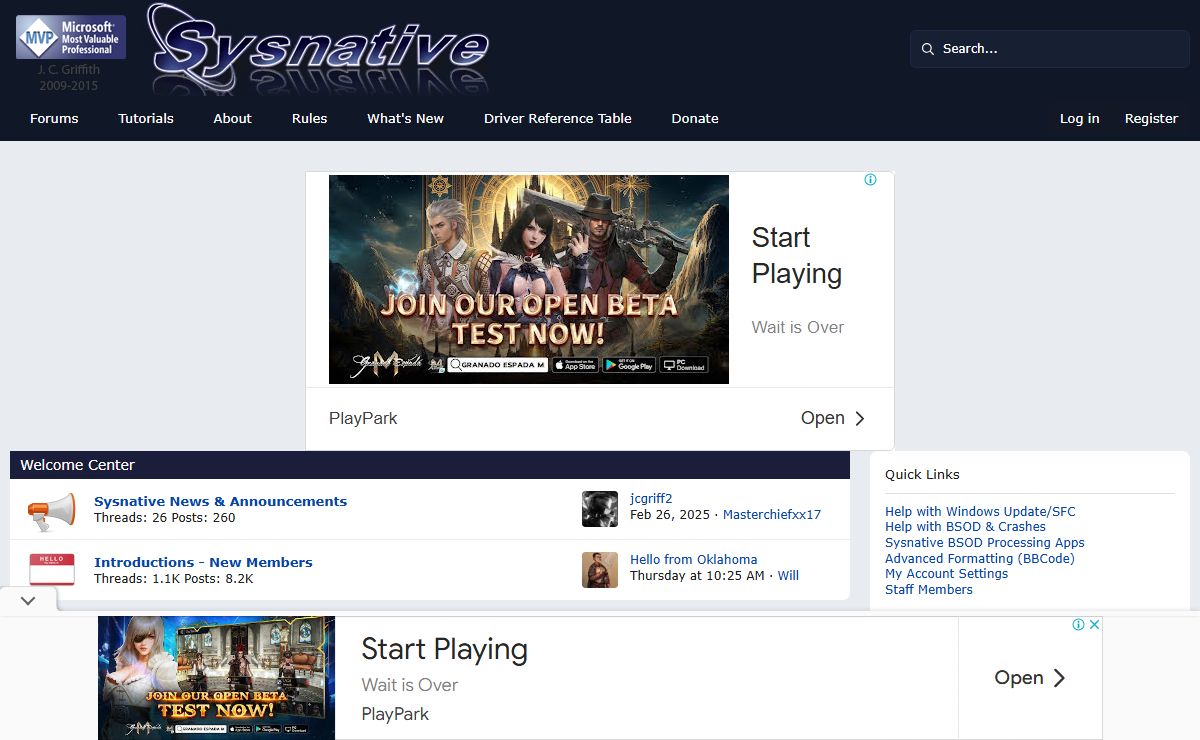Open jcgriff2 avatar thumbnail
The image size is (1200, 740).
(x=600, y=509)
